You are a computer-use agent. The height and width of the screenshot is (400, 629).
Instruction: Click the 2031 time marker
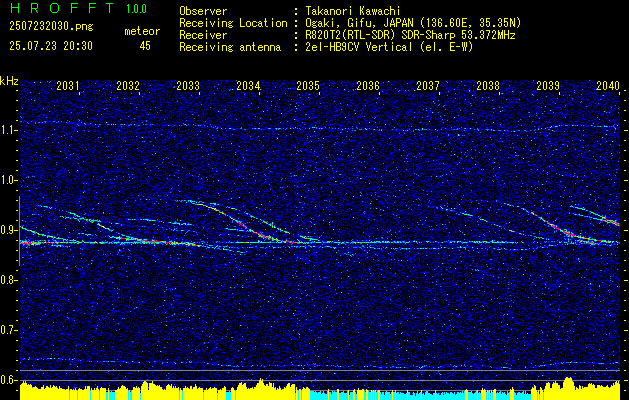coord(68,85)
